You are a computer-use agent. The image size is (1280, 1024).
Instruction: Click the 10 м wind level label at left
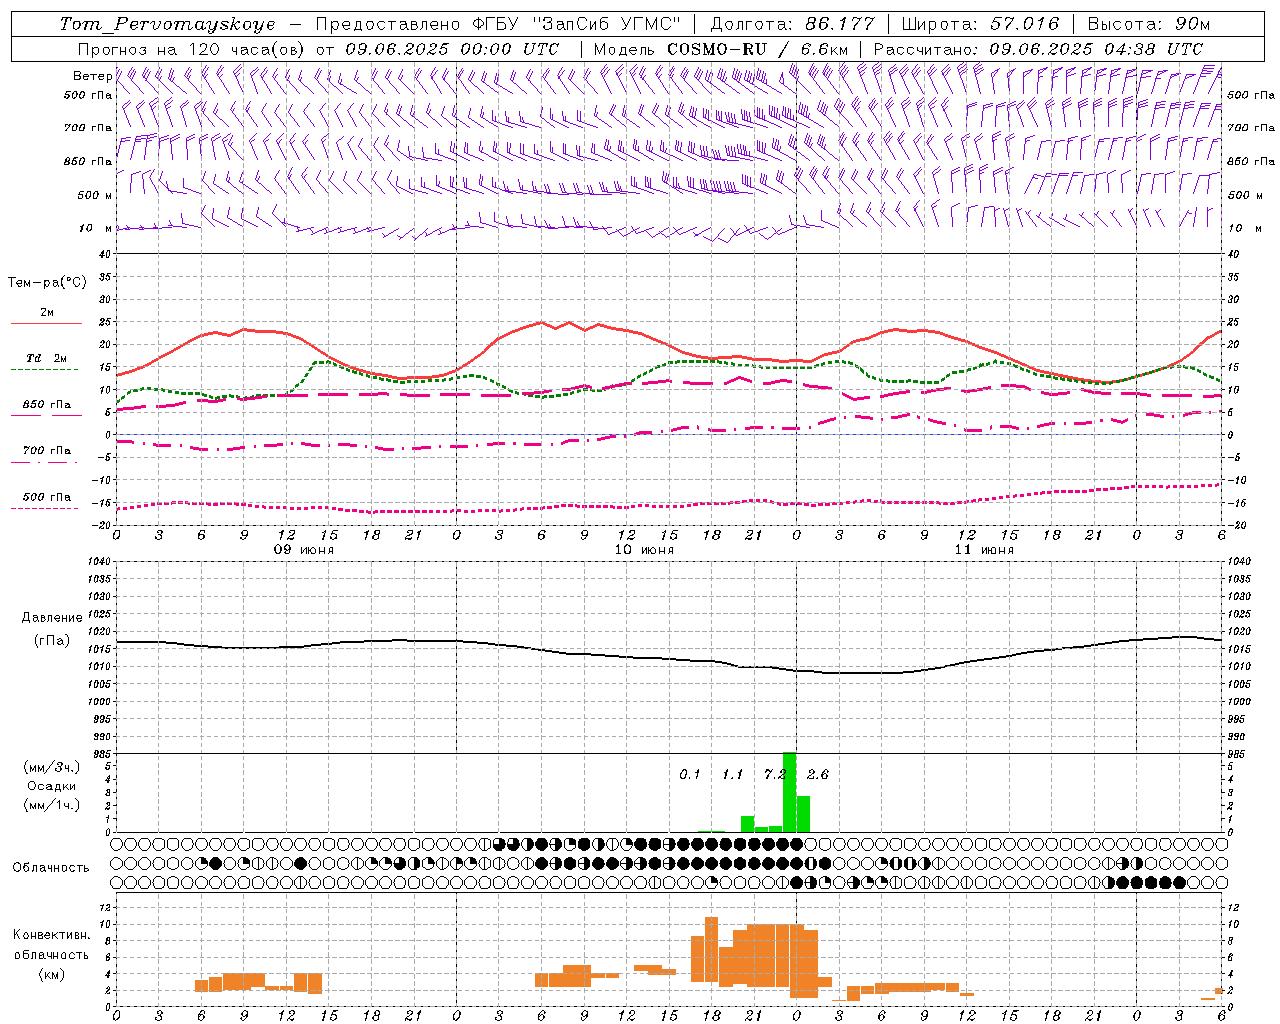95,228
